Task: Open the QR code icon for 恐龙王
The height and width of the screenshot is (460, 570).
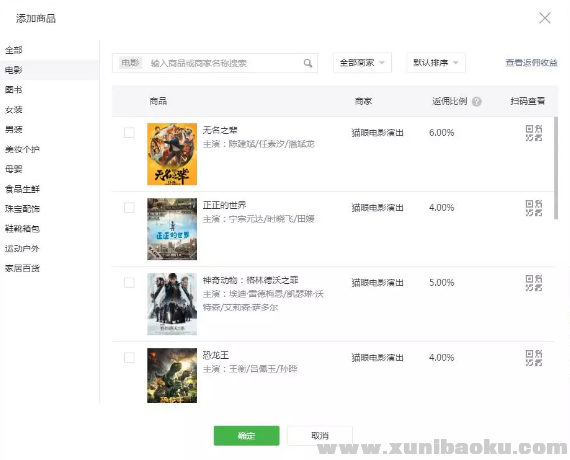Action: coord(534,358)
